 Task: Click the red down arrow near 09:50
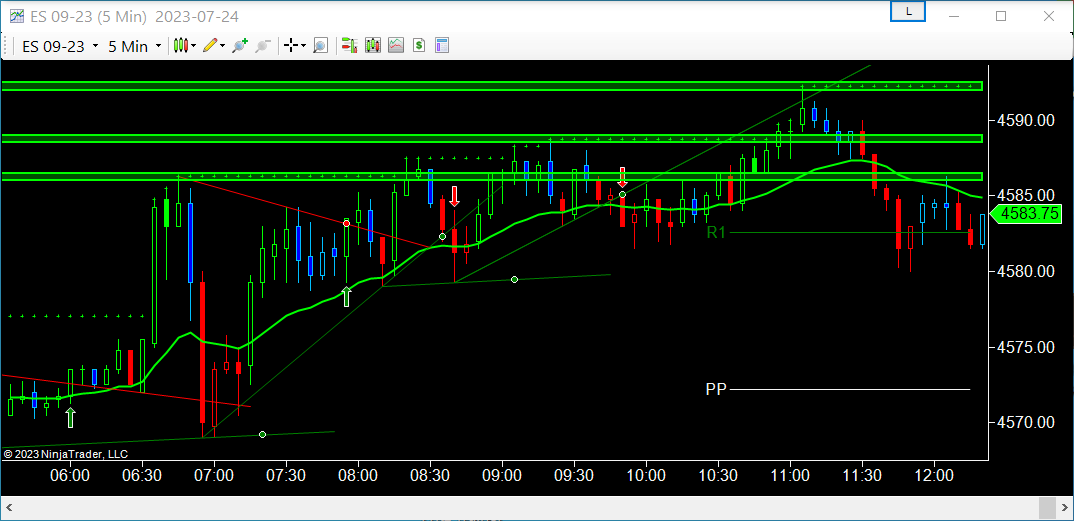(x=622, y=177)
